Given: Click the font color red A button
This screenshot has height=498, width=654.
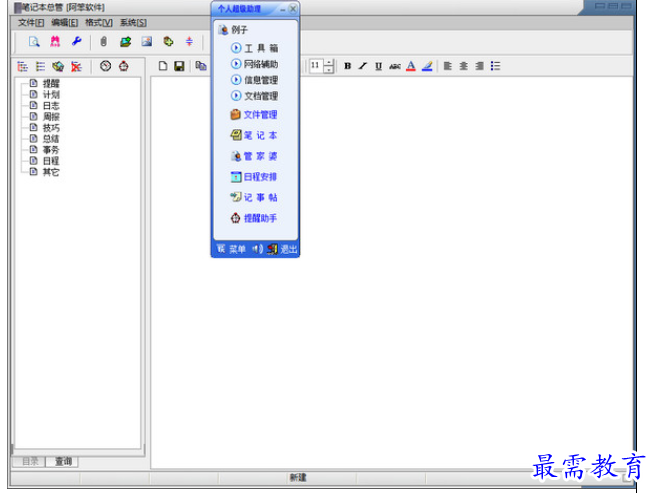Looking at the screenshot, I should coord(411,66).
